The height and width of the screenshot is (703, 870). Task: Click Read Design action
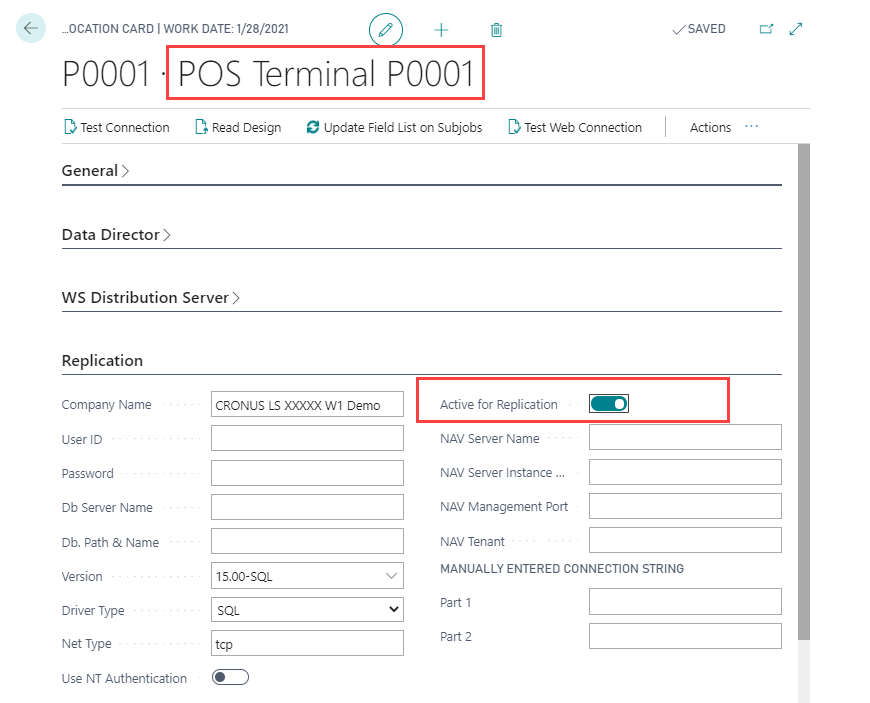coord(238,128)
